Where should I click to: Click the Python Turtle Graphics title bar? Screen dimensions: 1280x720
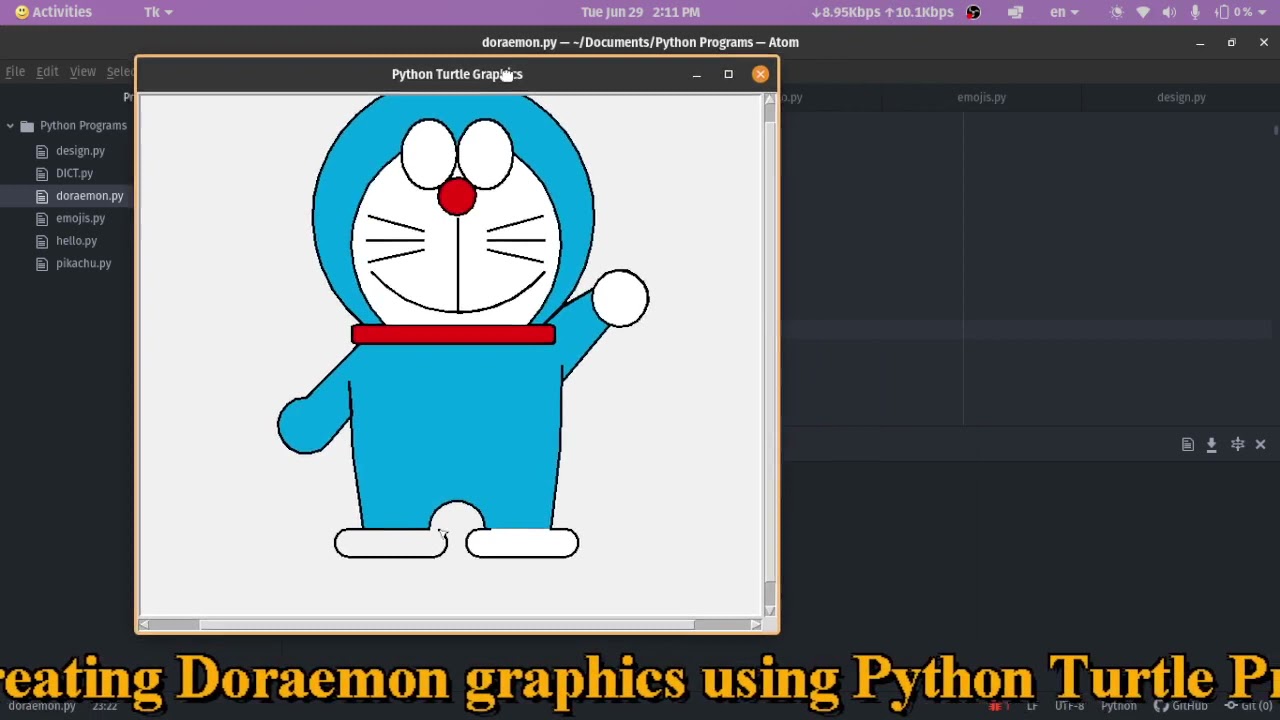[457, 74]
